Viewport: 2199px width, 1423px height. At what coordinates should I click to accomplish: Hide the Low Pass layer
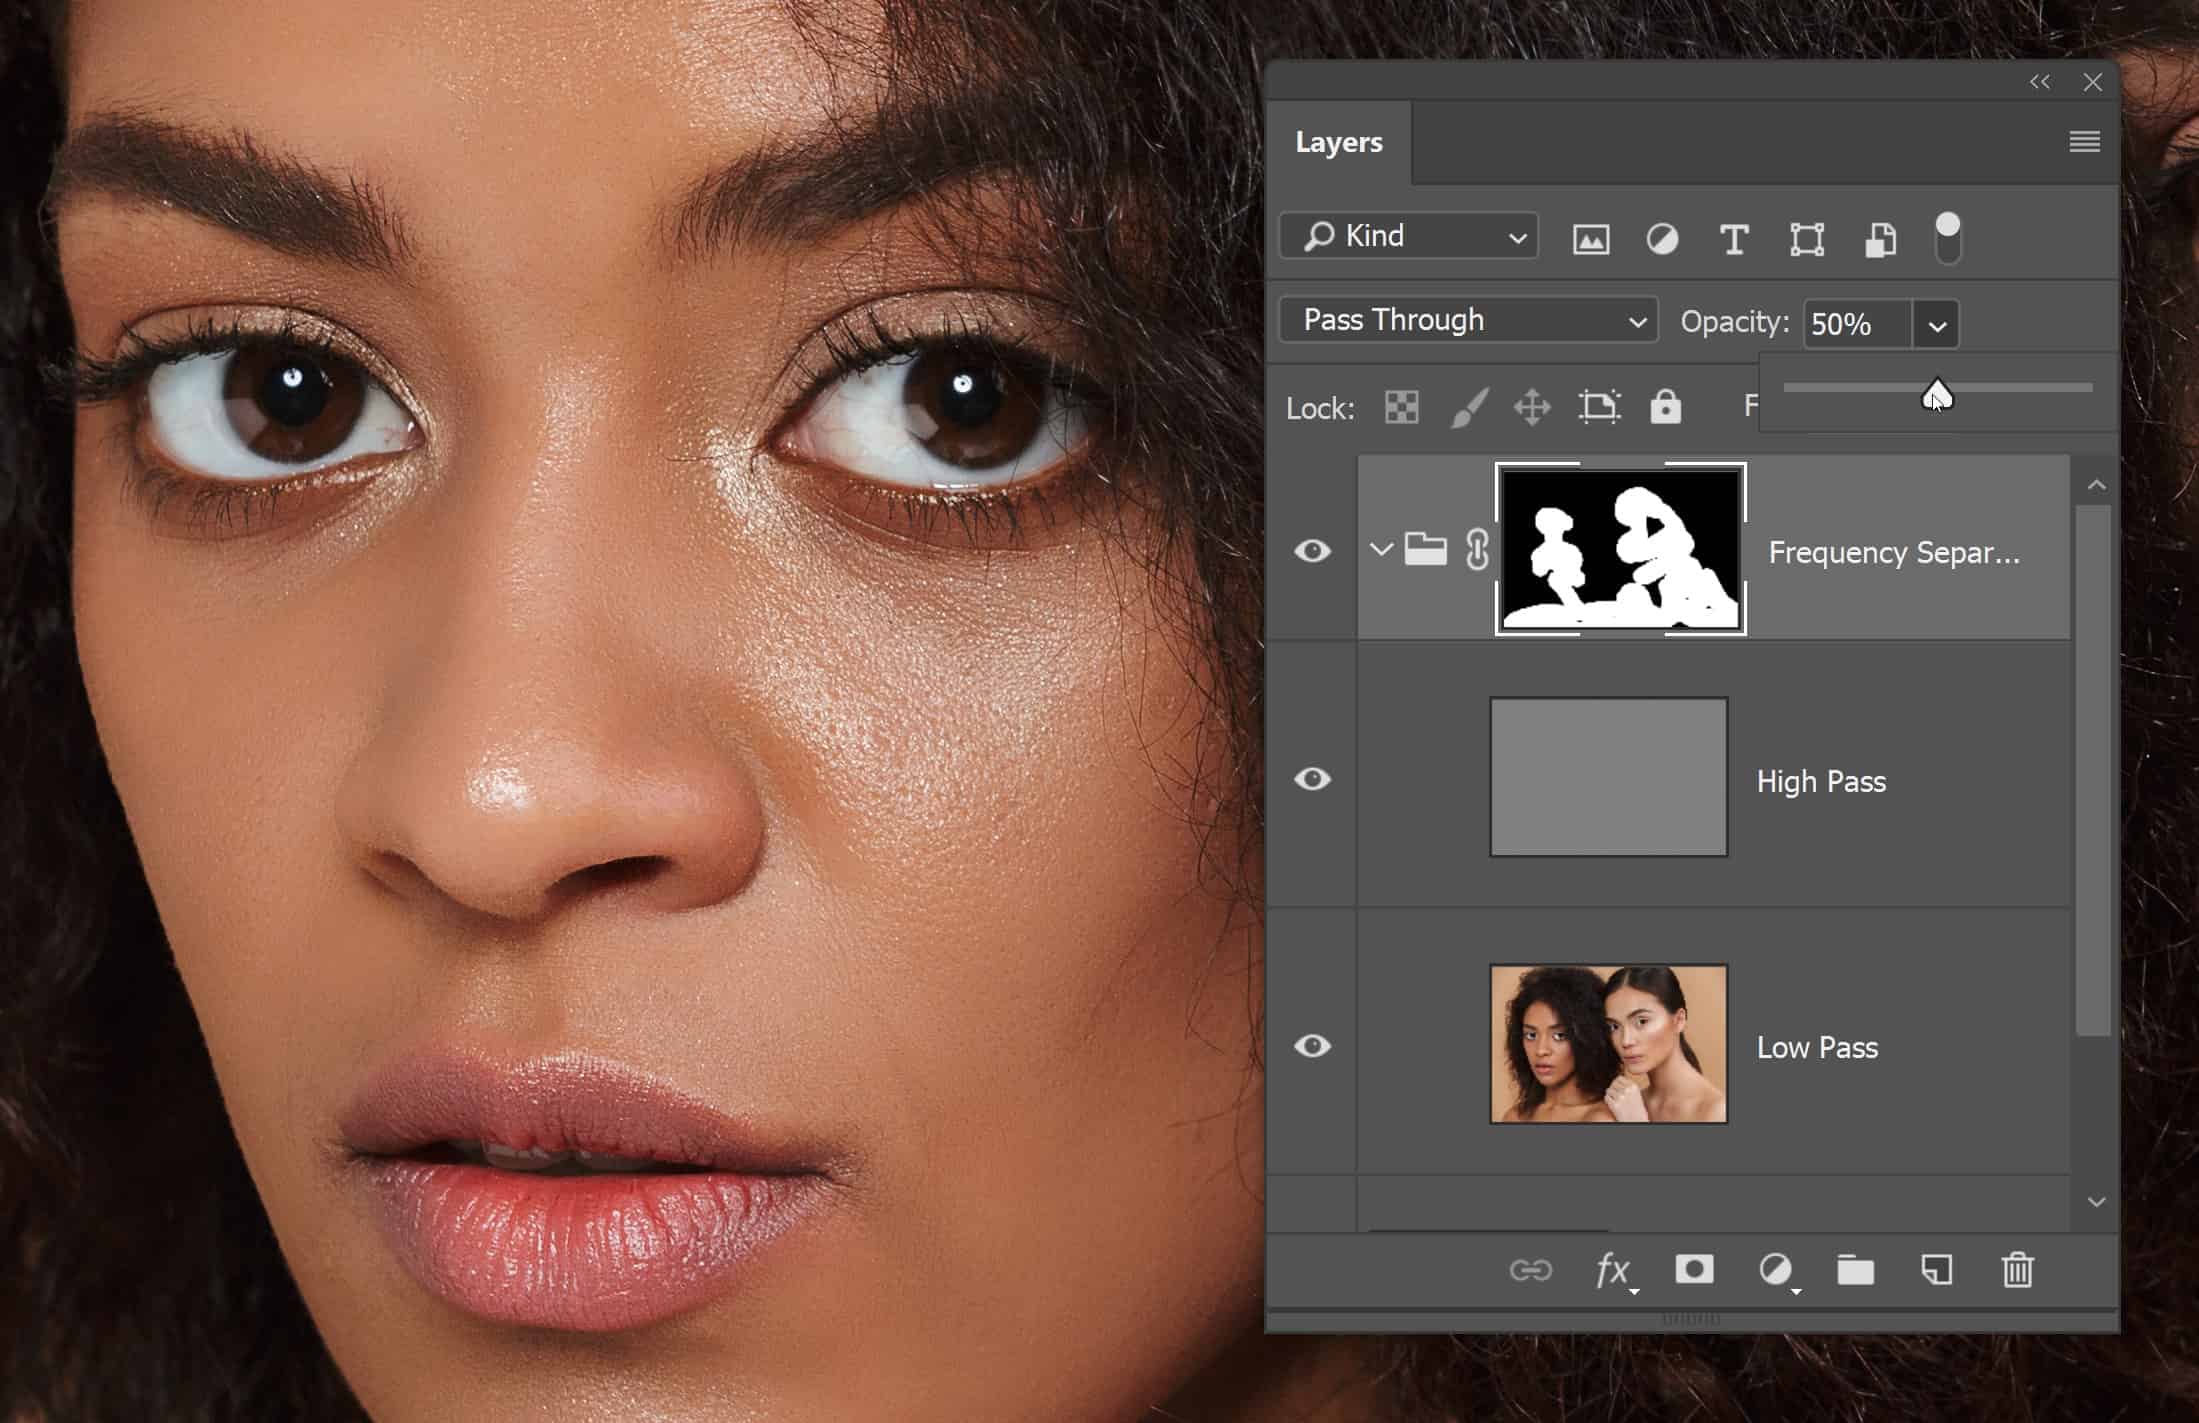pos(1312,1046)
